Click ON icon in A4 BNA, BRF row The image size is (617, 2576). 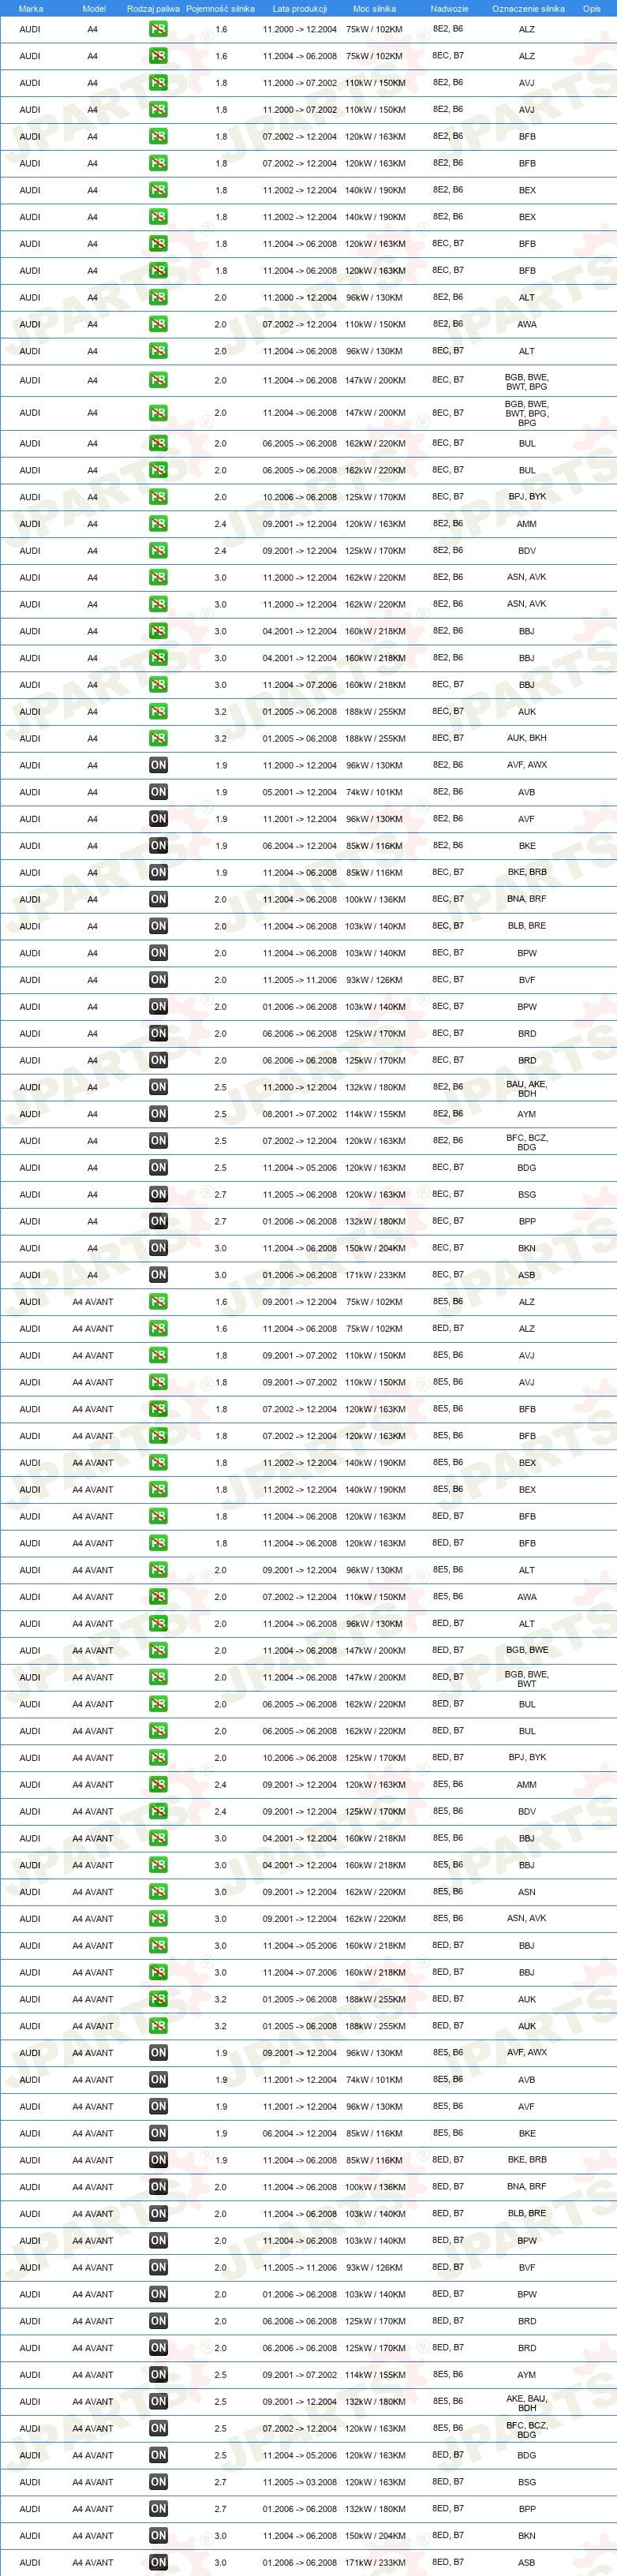tap(158, 899)
